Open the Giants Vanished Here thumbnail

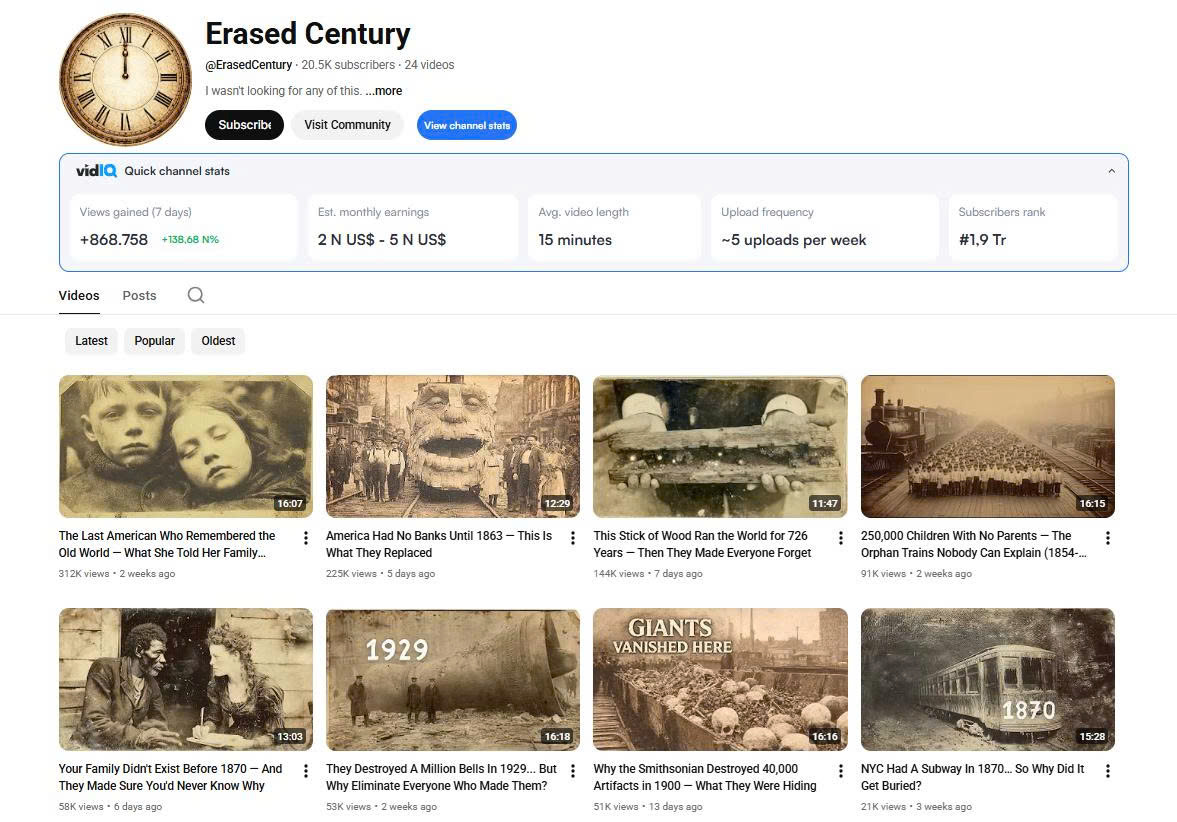[720, 679]
